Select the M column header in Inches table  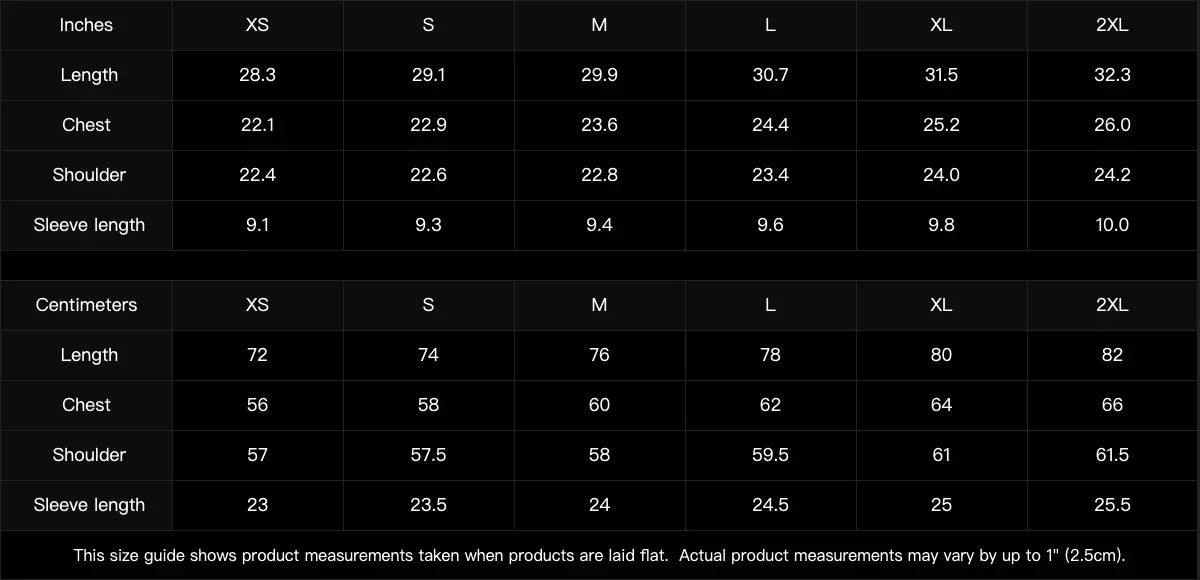tap(599, 25)
